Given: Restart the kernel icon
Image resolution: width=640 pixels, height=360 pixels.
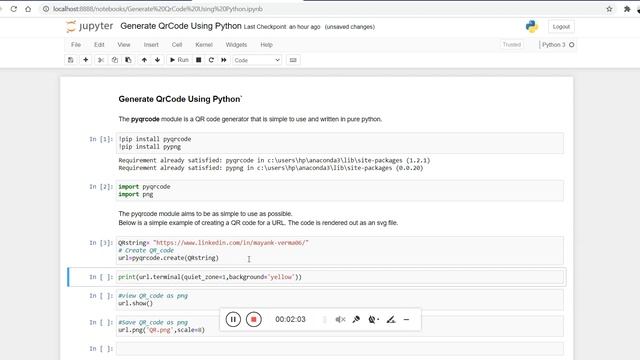Looking at the screenshot, I should pos(211,60).
